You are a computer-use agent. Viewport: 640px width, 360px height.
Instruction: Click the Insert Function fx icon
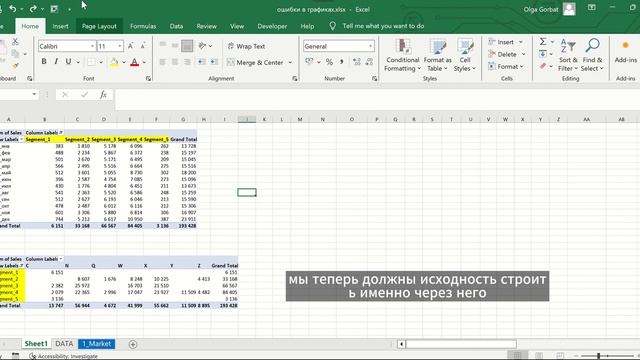click(x=103, y=95)
